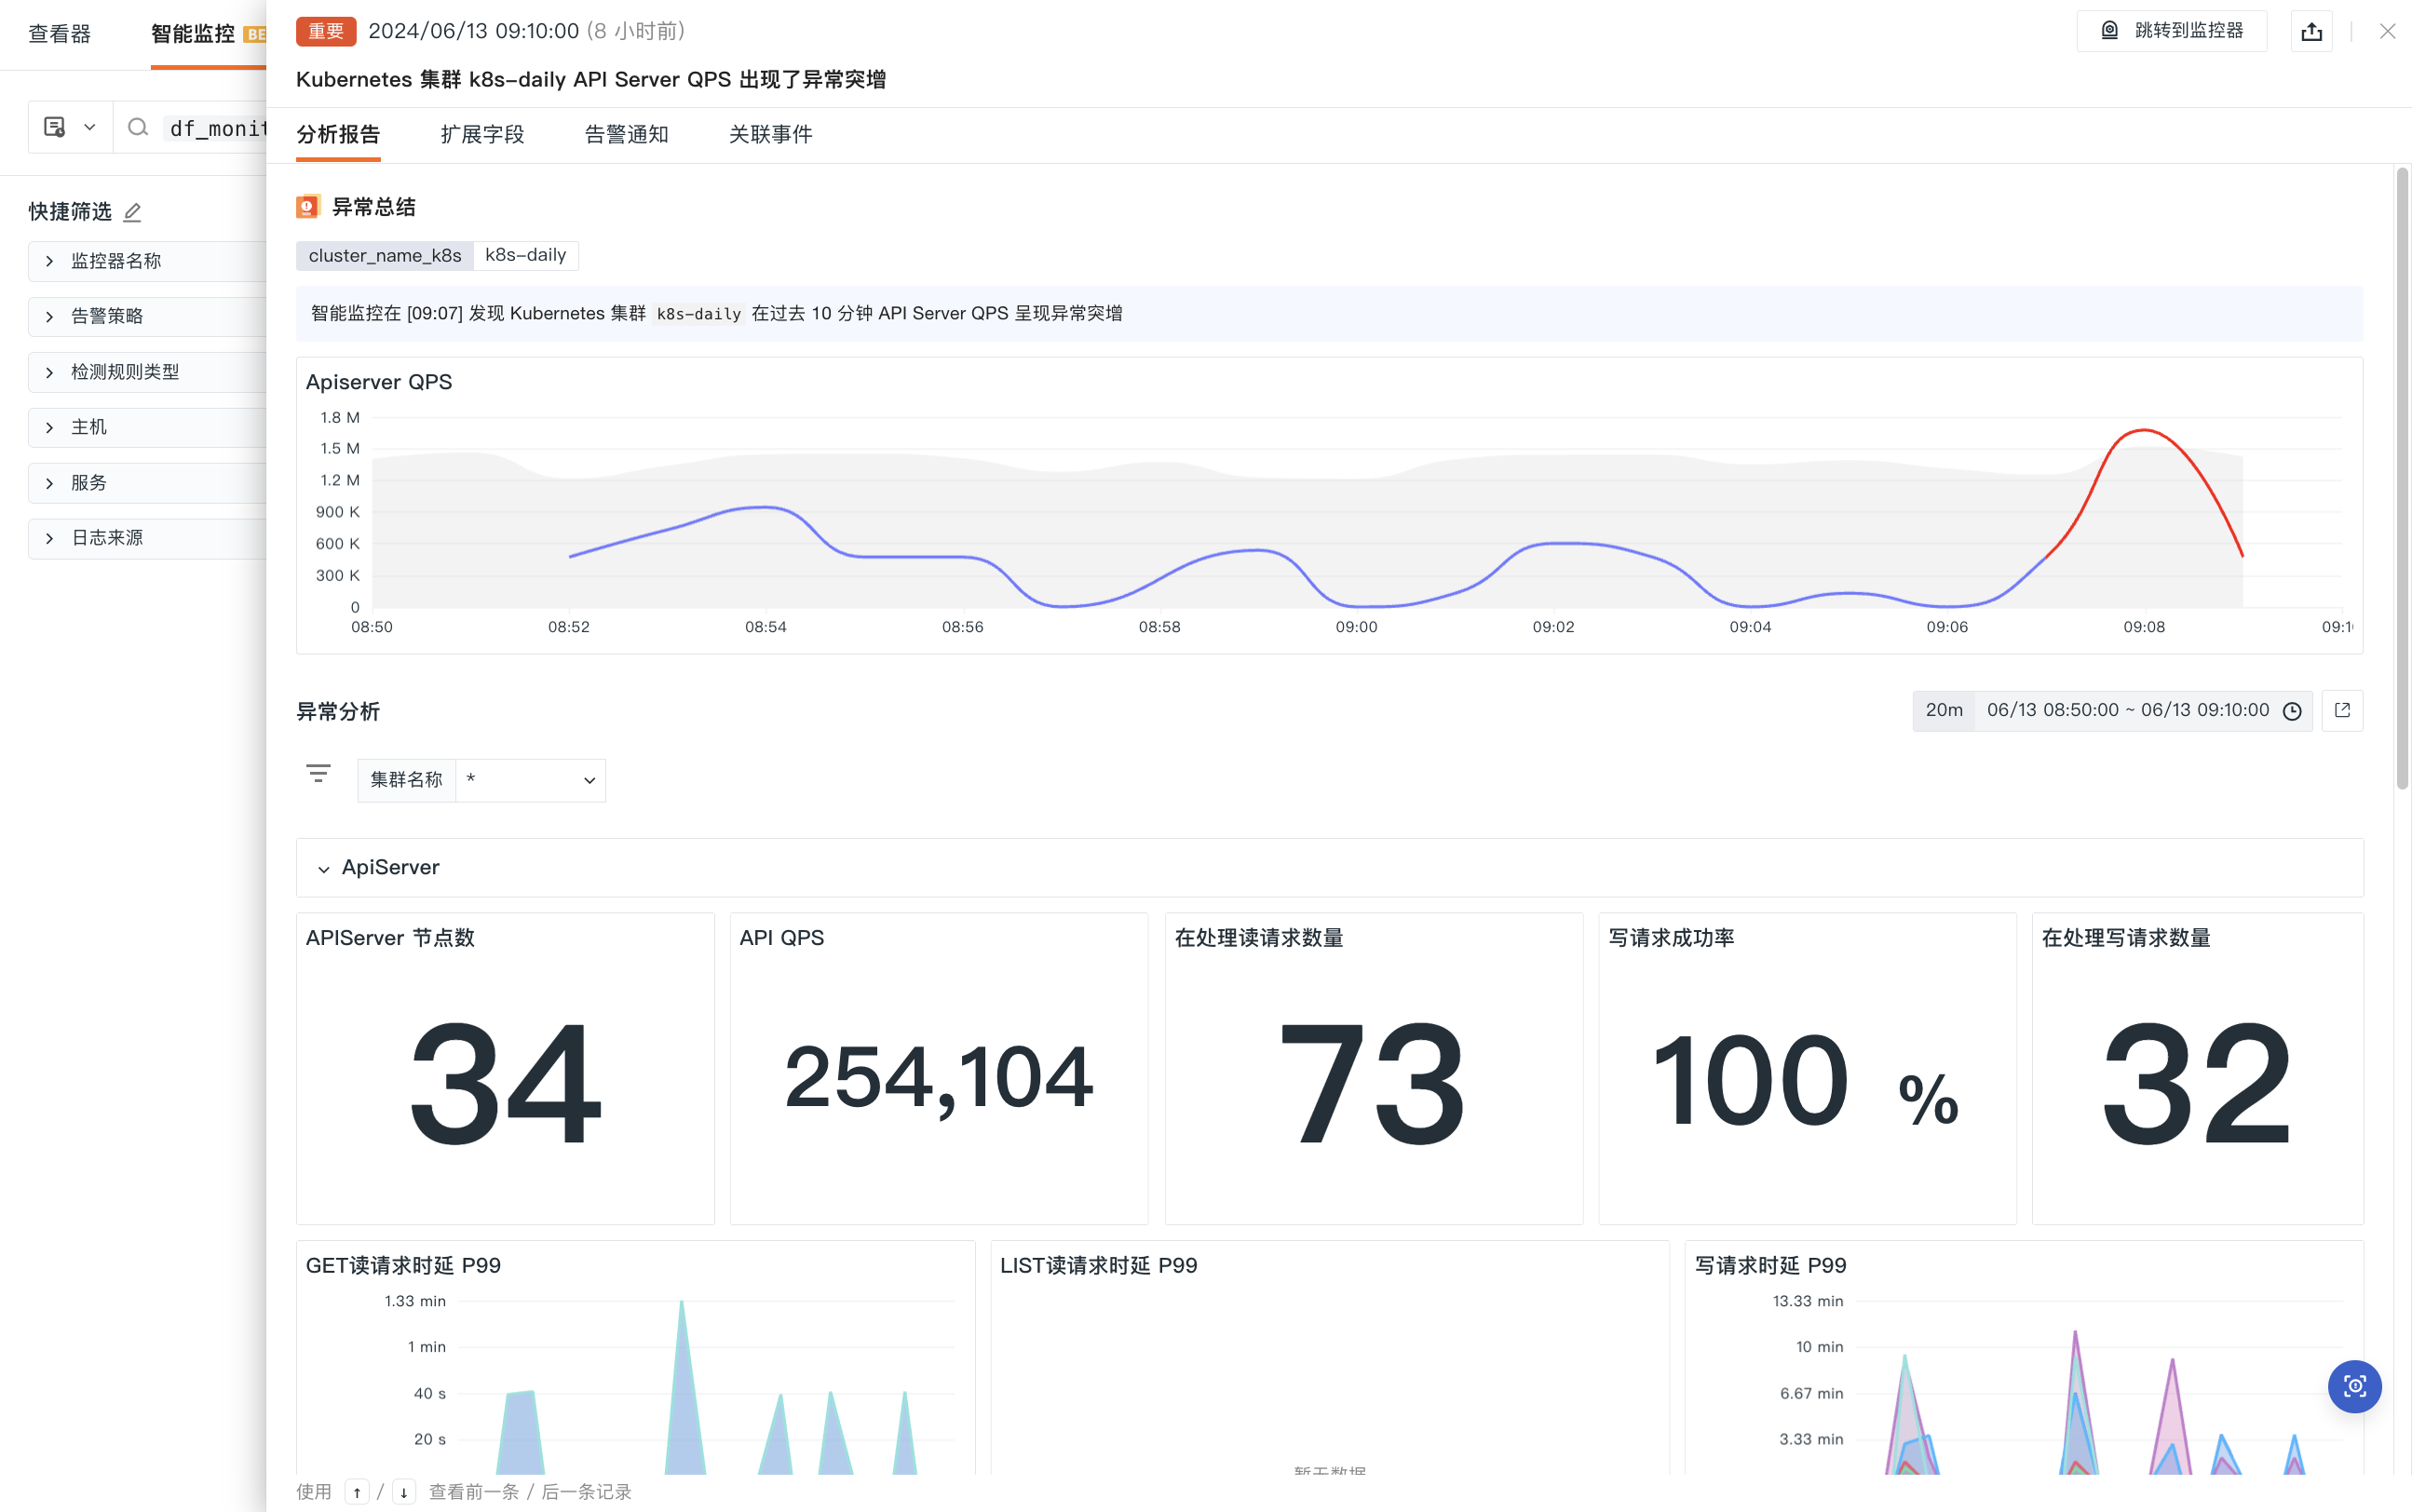Viewport: 2412px width, 1512px height.
Task: Open the dashboard in new window icon
Action: point(2341,710)
